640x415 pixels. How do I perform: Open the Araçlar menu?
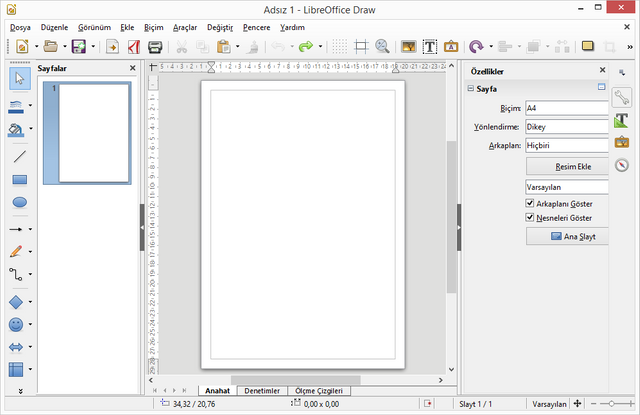click(185, 27)
